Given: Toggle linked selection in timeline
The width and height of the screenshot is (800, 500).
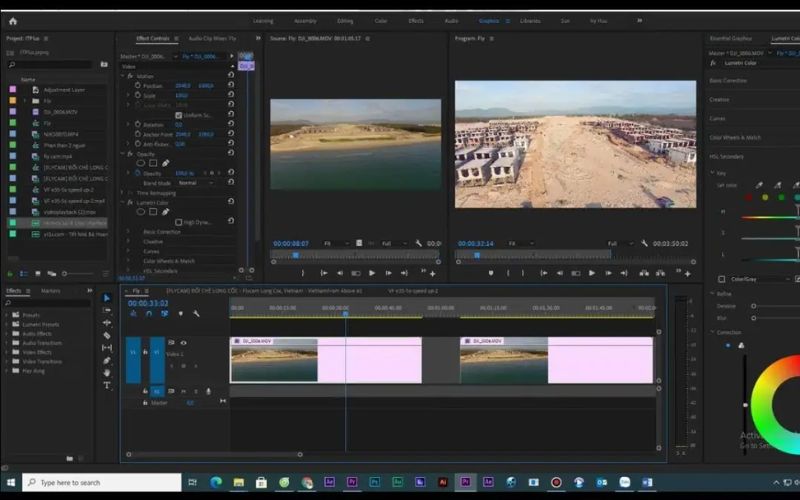Looking at the screenshot, I should click(x=164, y=314).
